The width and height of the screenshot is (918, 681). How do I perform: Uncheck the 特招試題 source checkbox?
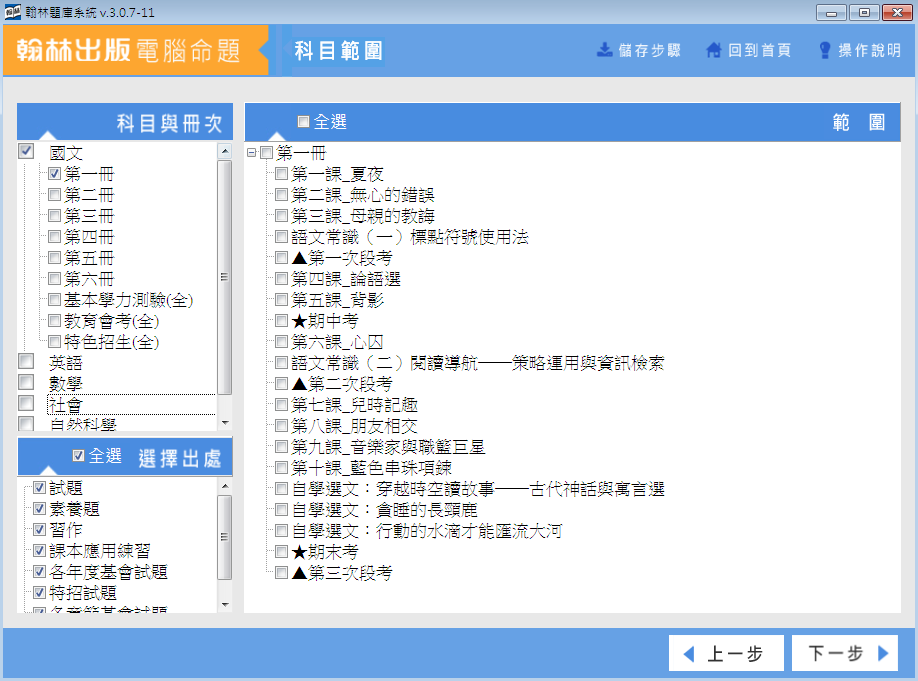coord(39,593)
